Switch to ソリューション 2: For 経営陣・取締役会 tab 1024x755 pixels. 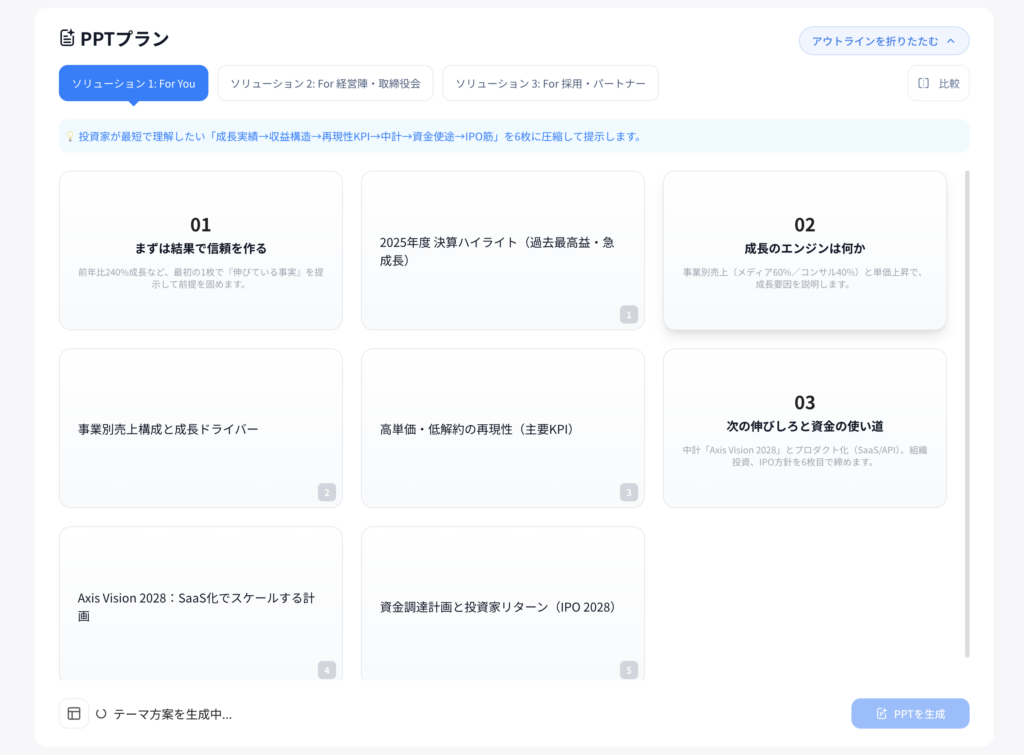tap(325, 83)
